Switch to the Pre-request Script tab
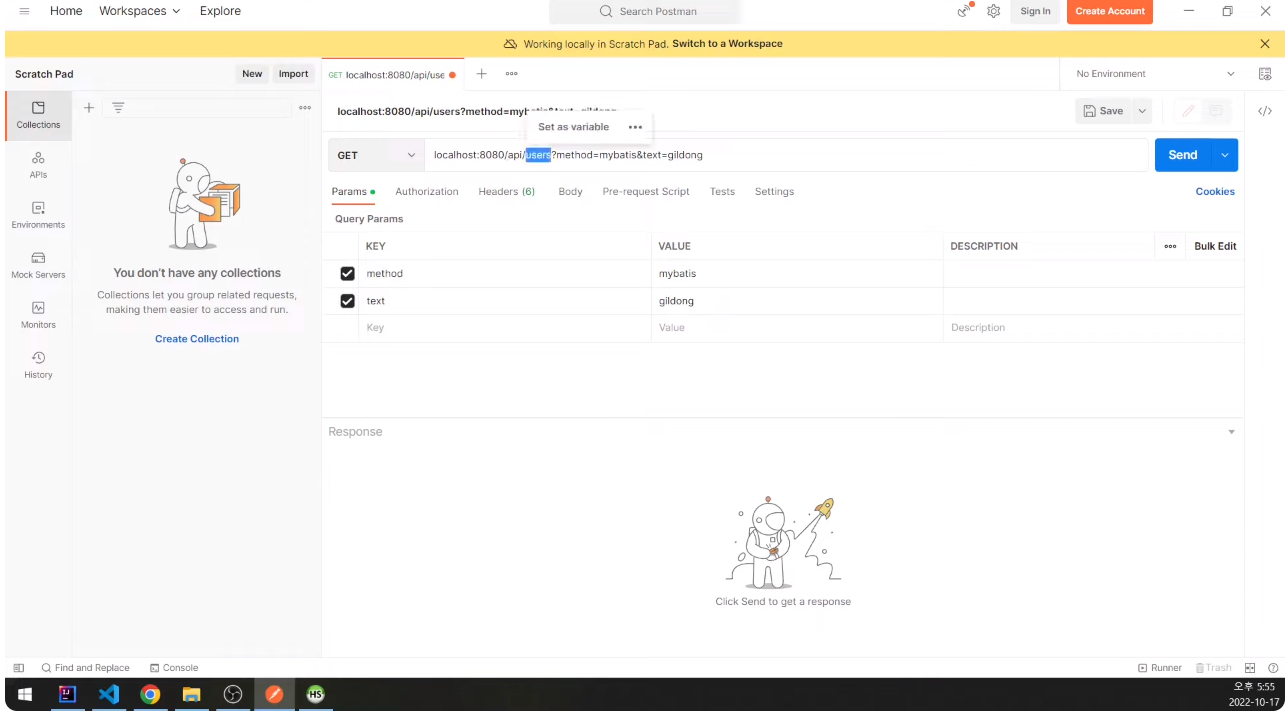Image resolution: width=1287 pixels, height=711 pixels. [x=646, y=192]
